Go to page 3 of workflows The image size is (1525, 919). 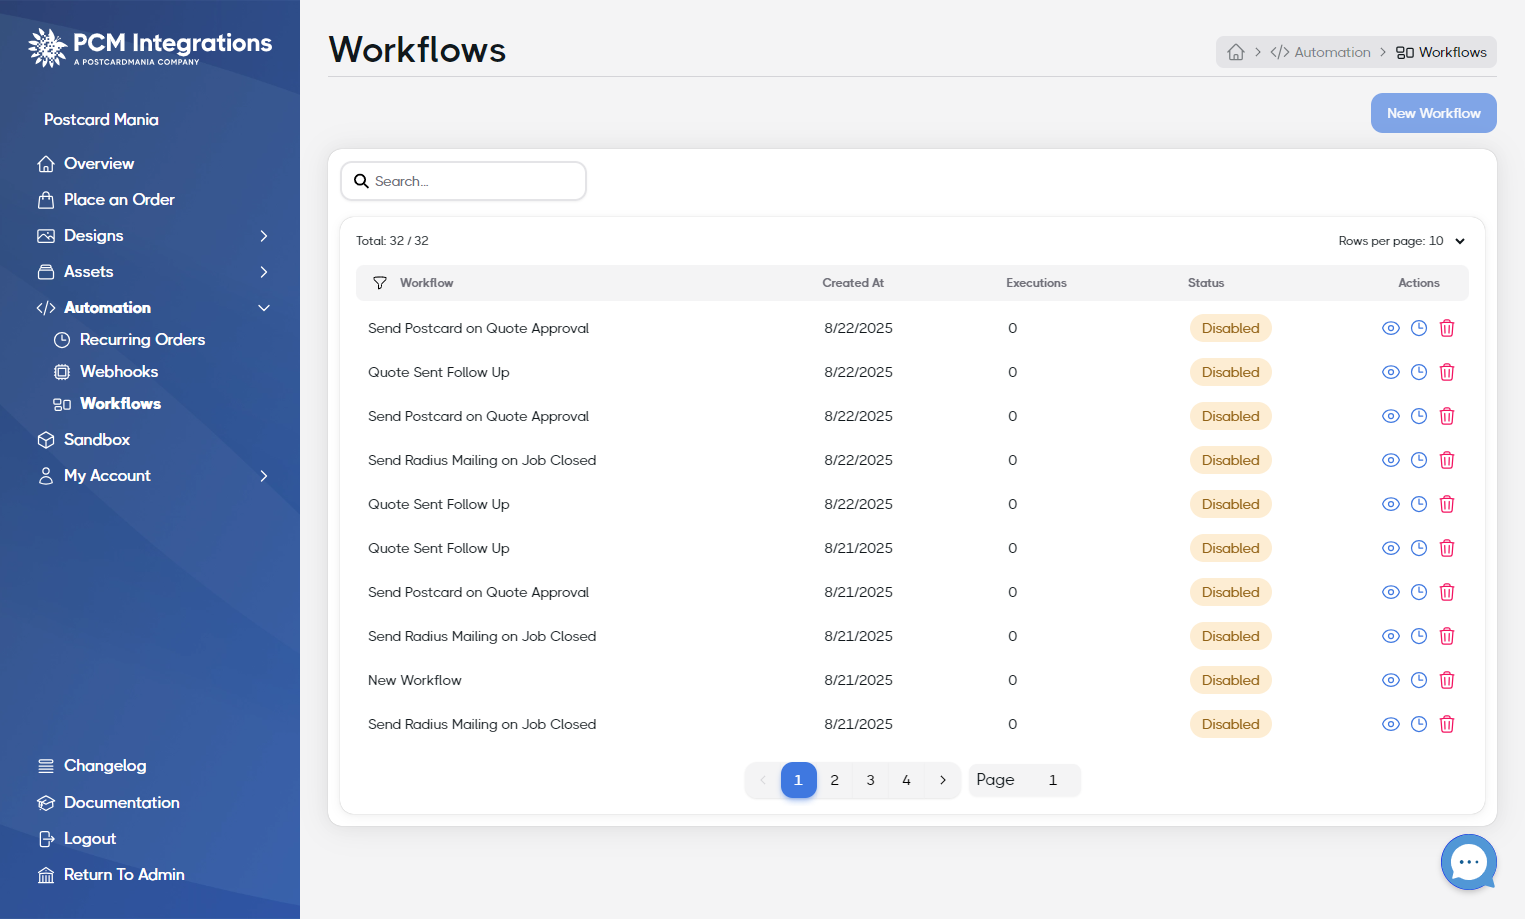coord(870,780)
